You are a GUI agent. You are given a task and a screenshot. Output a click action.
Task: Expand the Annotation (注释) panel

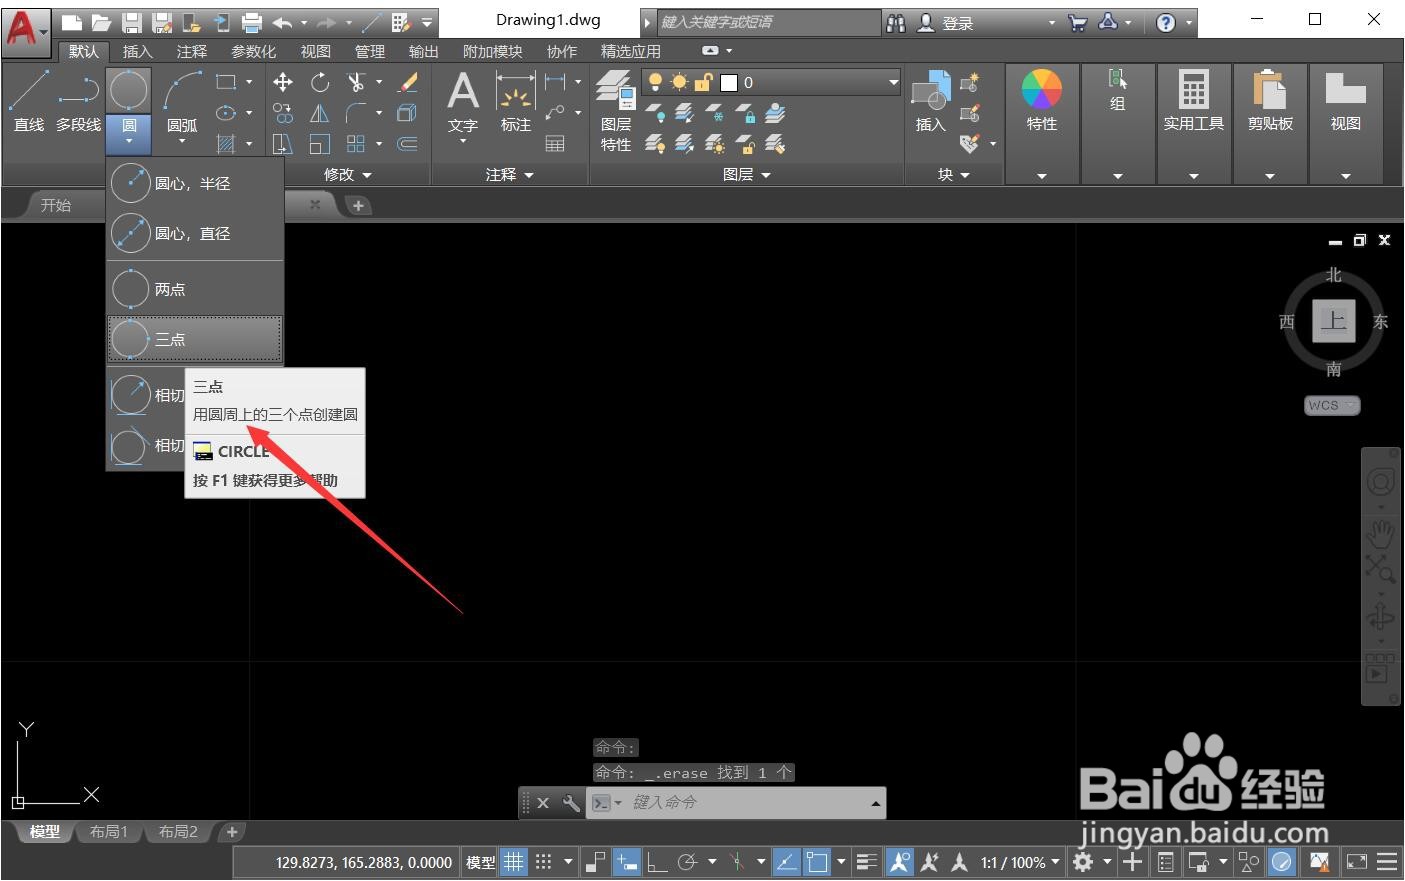509,174
